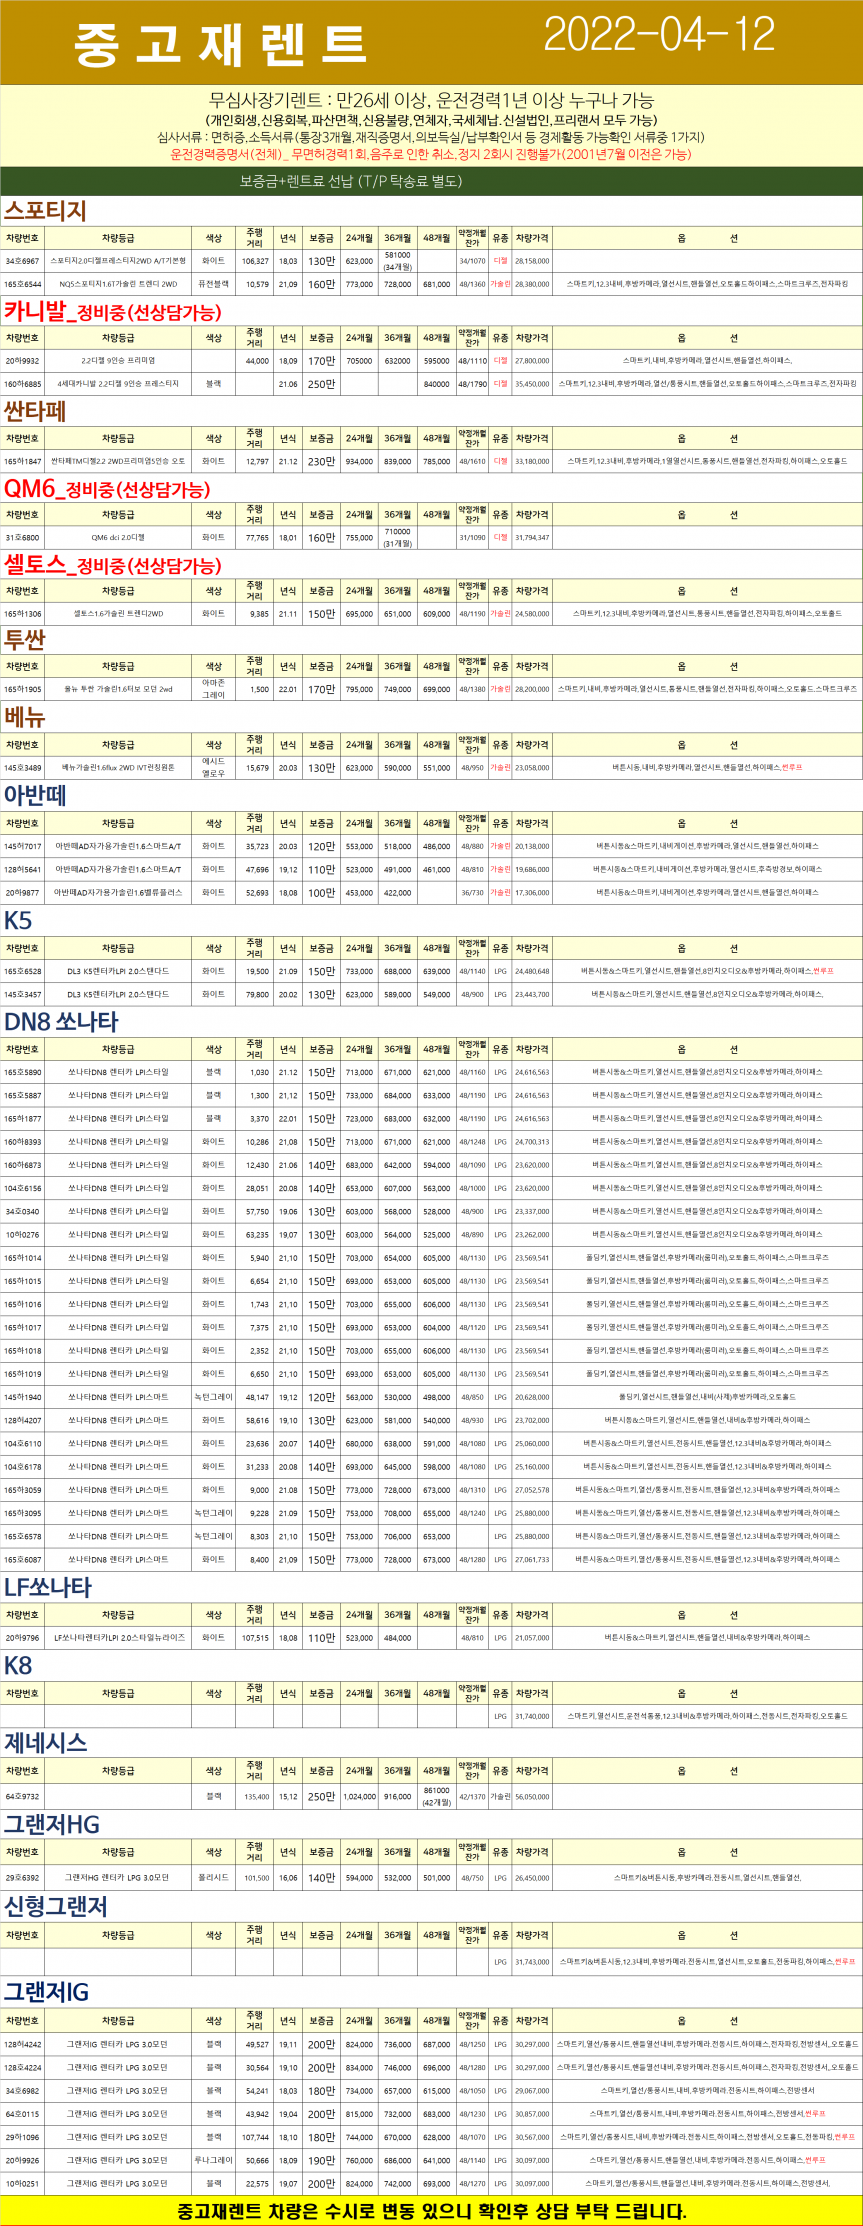Select plate number 128허5641 in 아반떼 table
The width and height of the screenshot is (863, 2226).
pos(22,869)
